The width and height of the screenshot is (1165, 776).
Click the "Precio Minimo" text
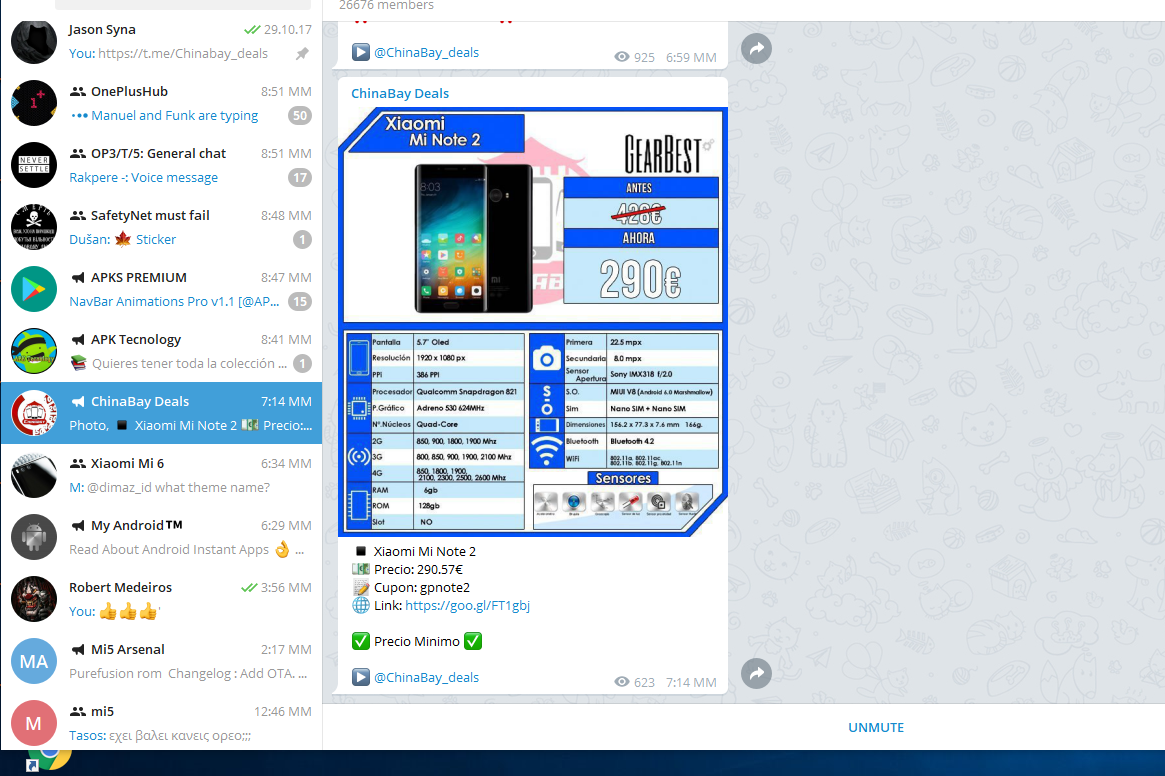click(417, 641)
